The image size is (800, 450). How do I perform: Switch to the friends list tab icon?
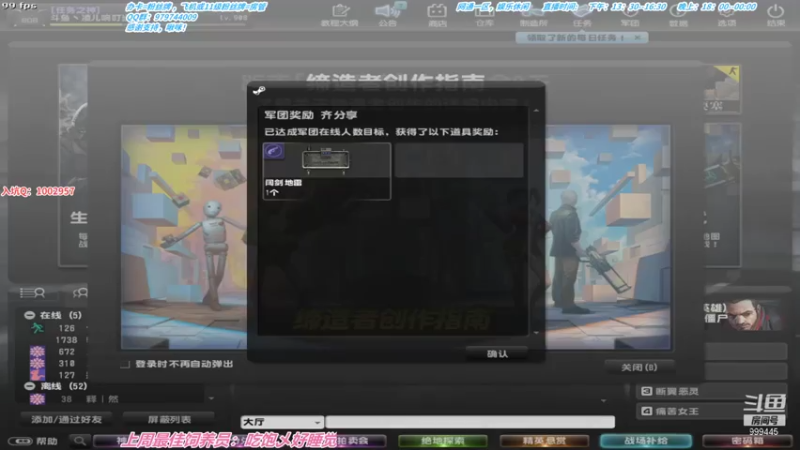32,293
